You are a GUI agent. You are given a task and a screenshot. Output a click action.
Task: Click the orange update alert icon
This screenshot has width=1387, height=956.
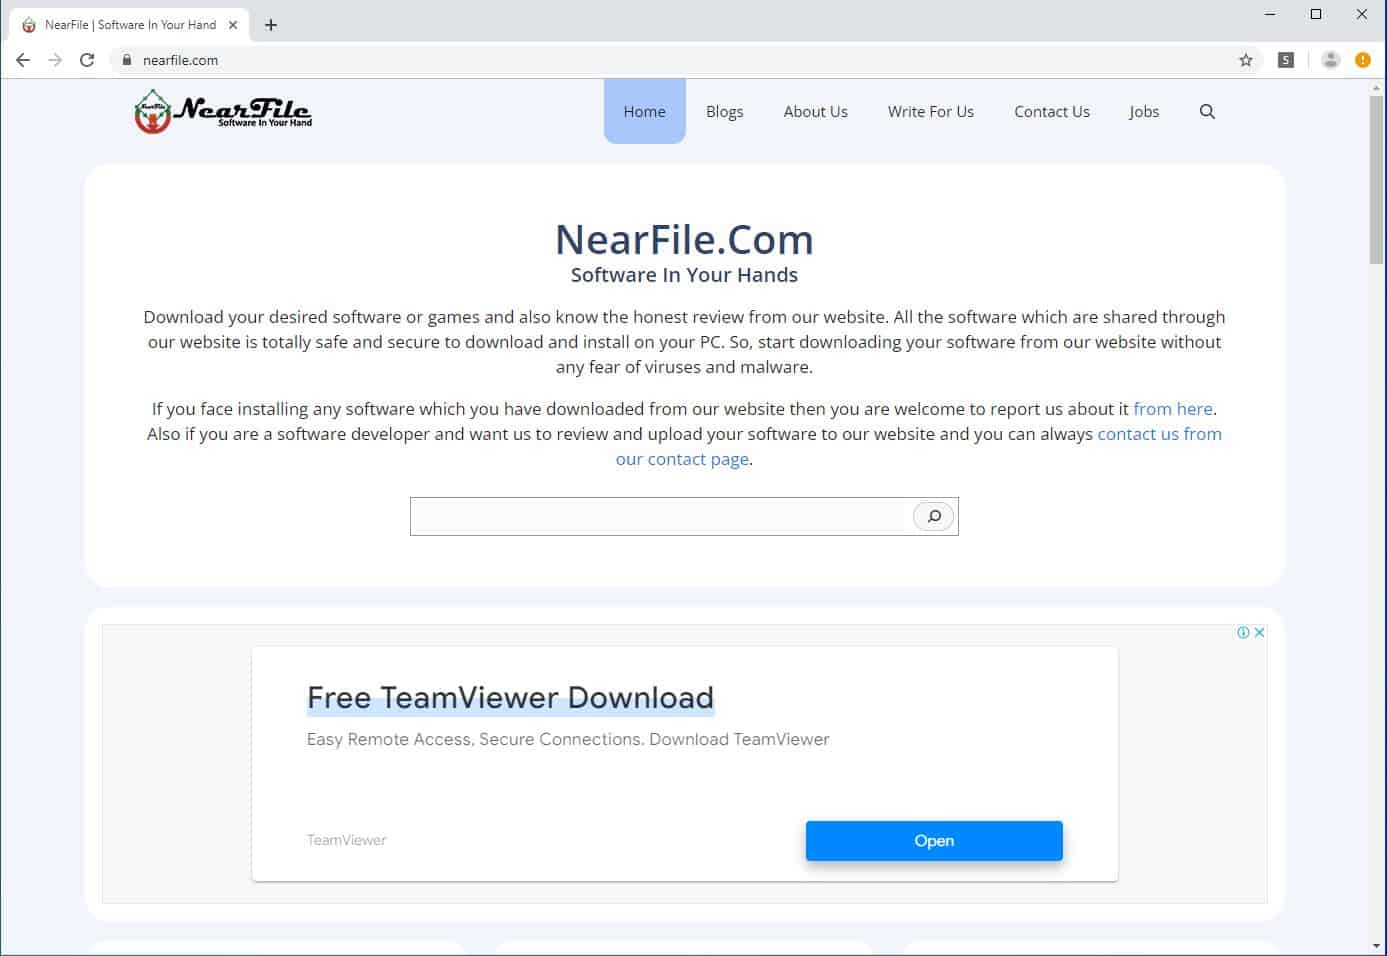click(x=1363, y=60)
